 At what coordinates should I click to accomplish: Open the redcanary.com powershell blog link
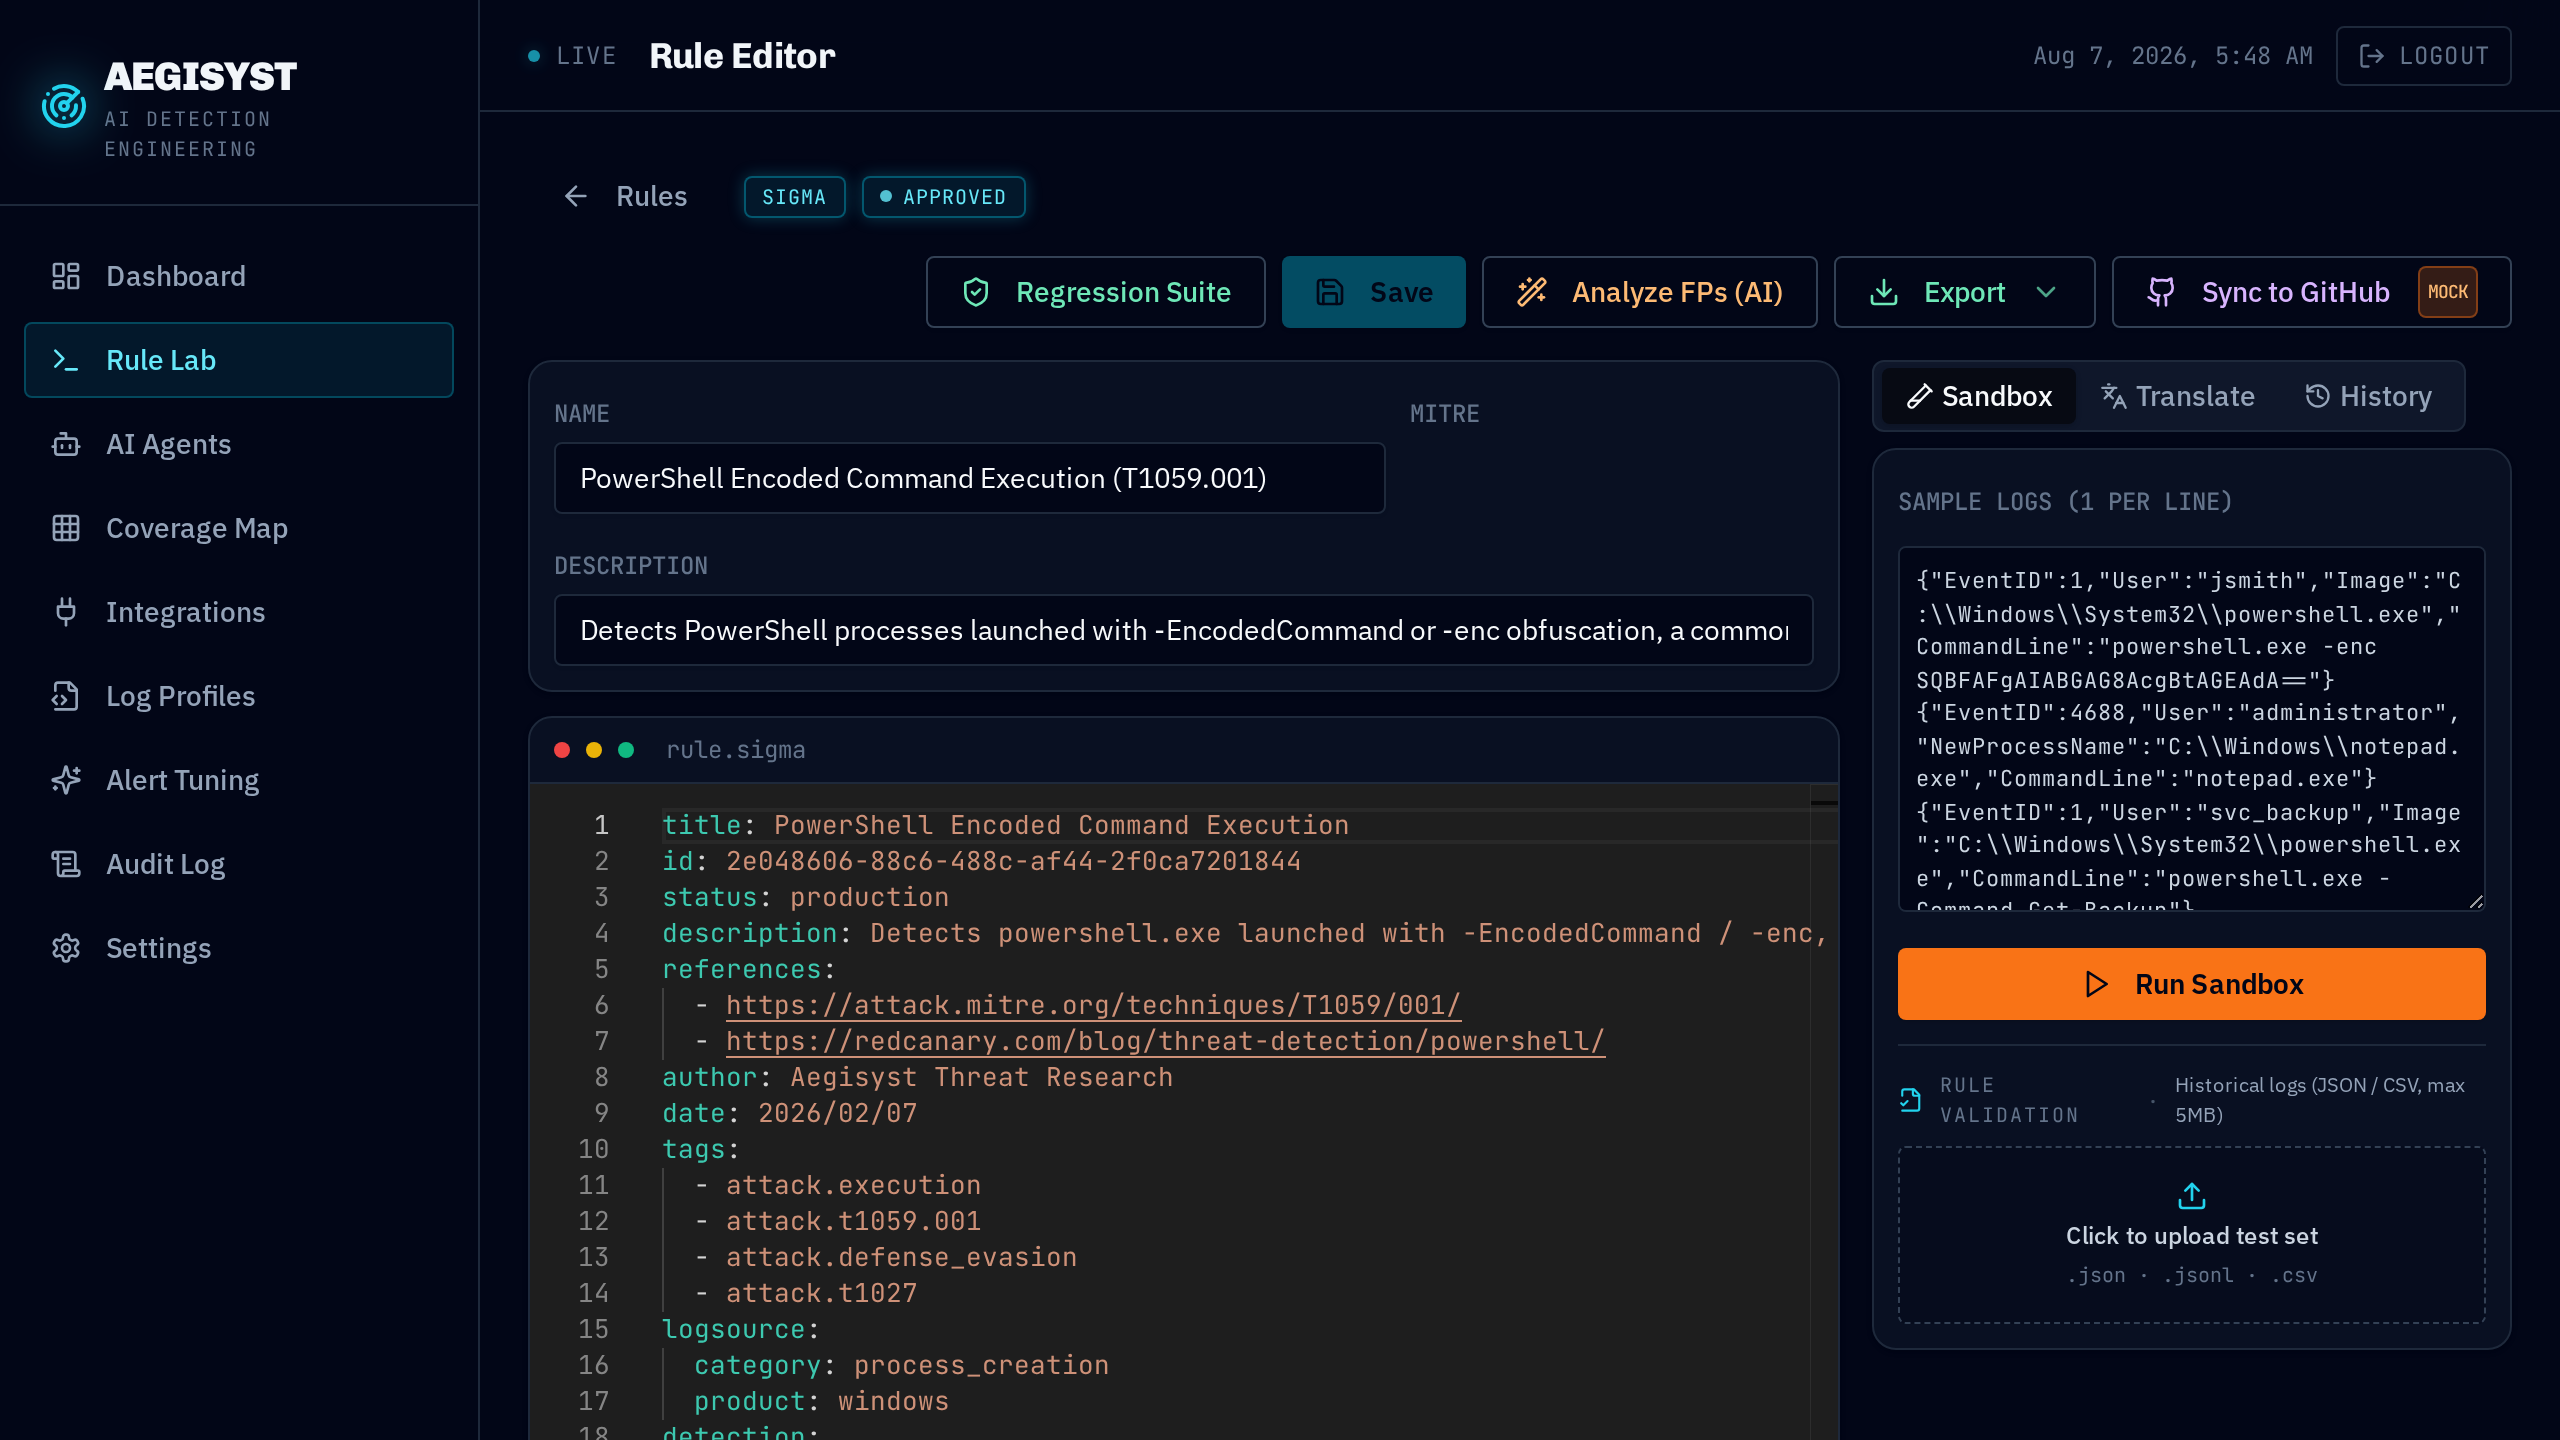[x=1165, y=1041]
